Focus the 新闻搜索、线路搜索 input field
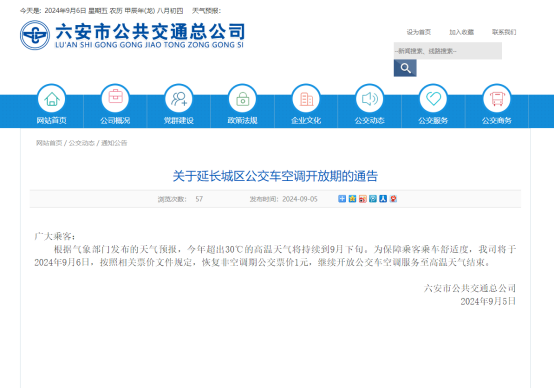Image resolution: width=554 pixels, height=388 pixels. 448,51
